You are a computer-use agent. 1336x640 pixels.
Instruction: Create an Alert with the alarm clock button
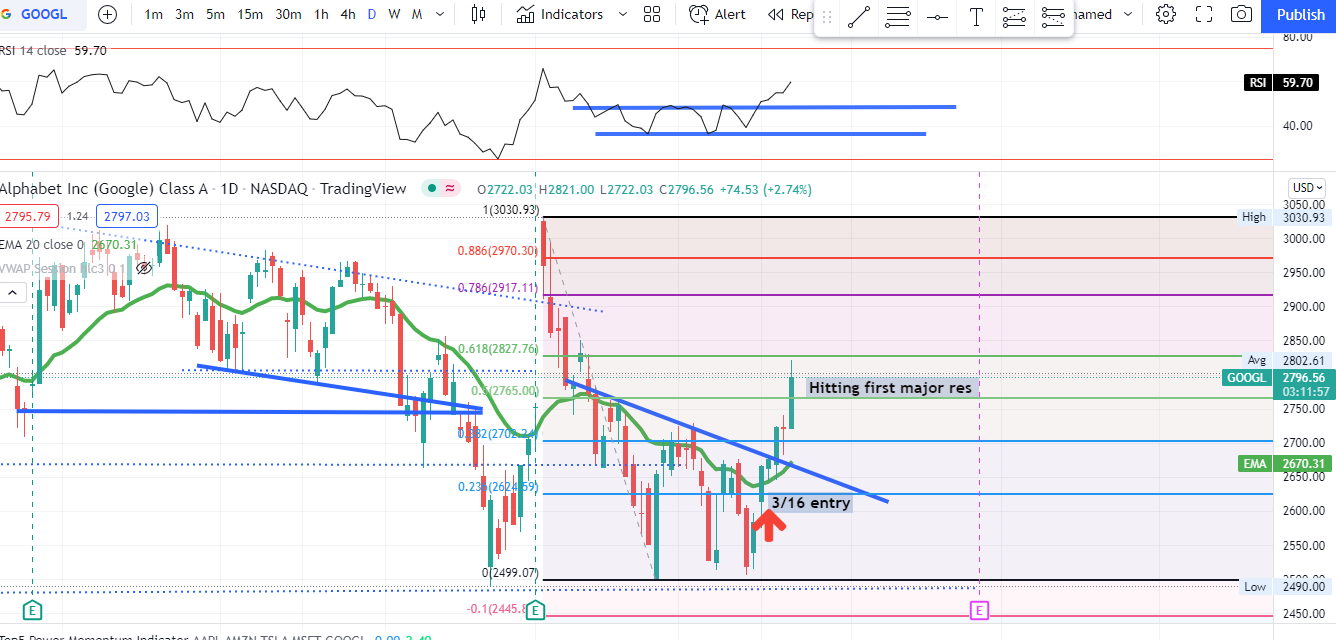pyautogui.click(x=718, y=14)
